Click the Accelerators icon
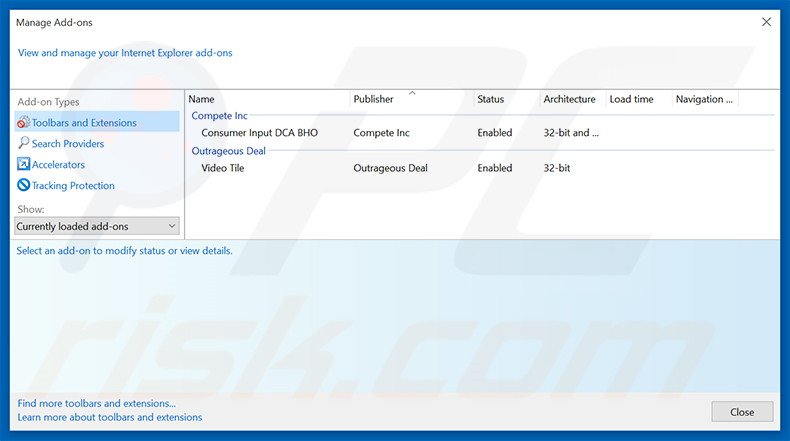This screenshot has width=790, height=441. pyautogui.click(x=24, y=165)
